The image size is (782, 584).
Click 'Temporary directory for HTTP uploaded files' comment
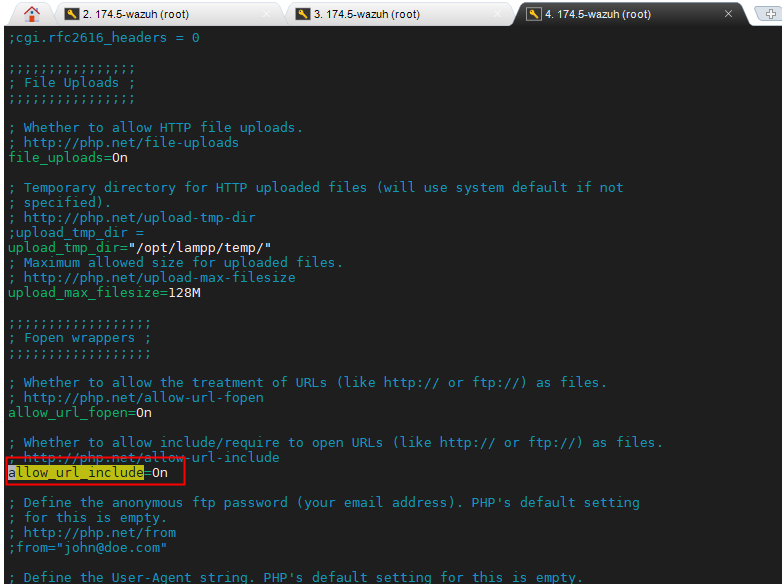316,188
